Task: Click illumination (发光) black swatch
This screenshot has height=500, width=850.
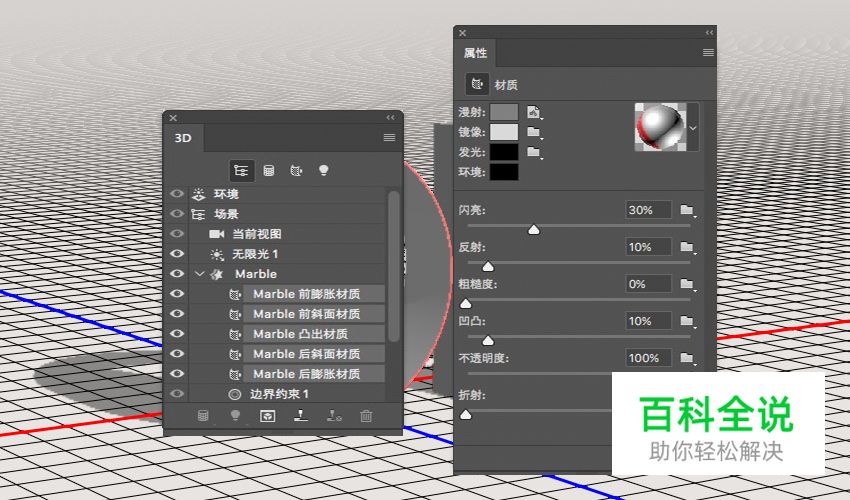Action: [x=504, y=152]
